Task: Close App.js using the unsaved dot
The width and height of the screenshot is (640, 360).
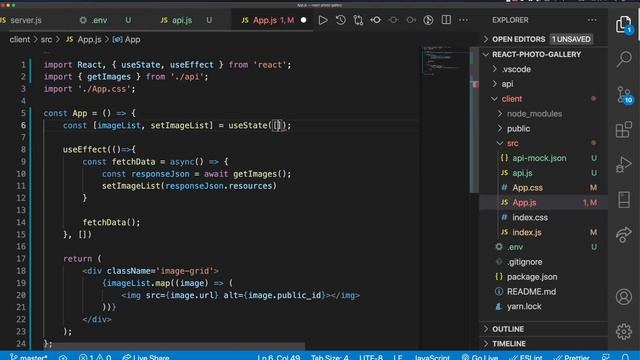Action: pos(304,20)
